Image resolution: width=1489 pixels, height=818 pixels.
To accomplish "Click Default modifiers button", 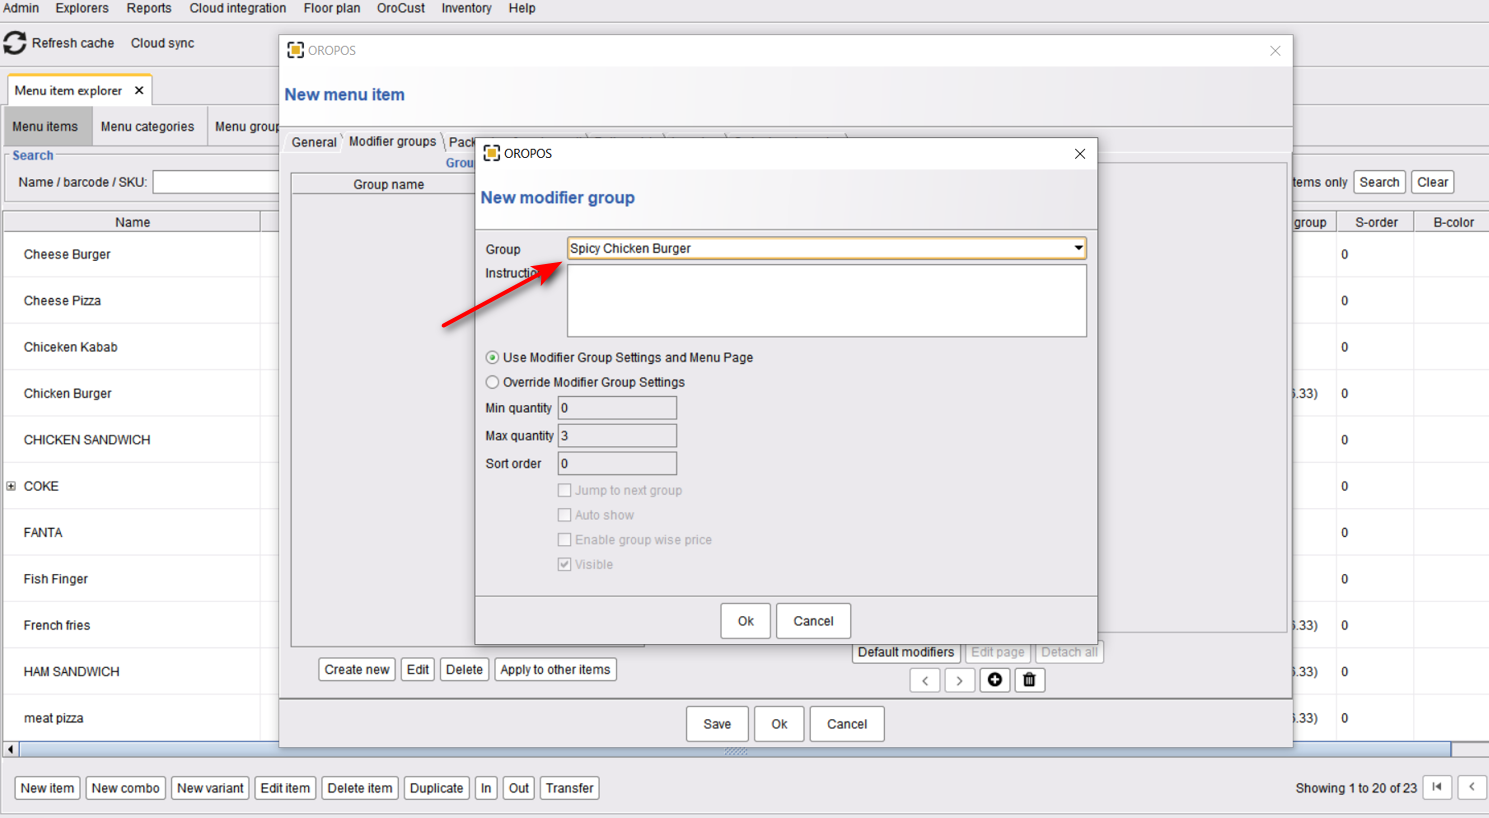I will (906, 652).
